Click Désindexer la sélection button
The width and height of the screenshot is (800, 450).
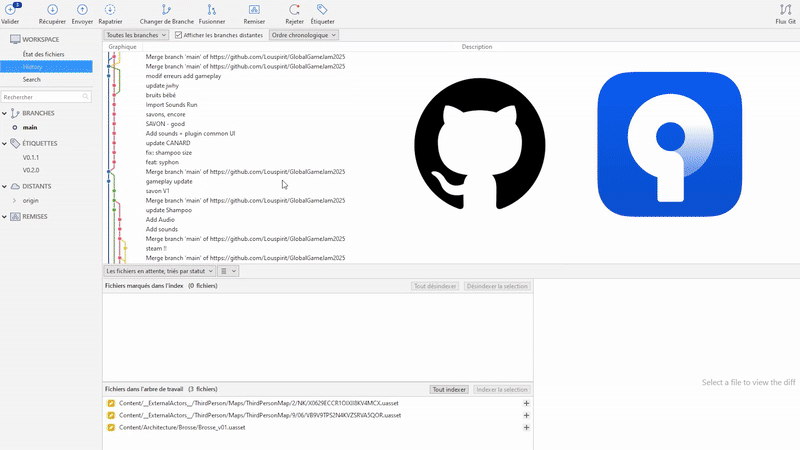click(x=497, y=286)
